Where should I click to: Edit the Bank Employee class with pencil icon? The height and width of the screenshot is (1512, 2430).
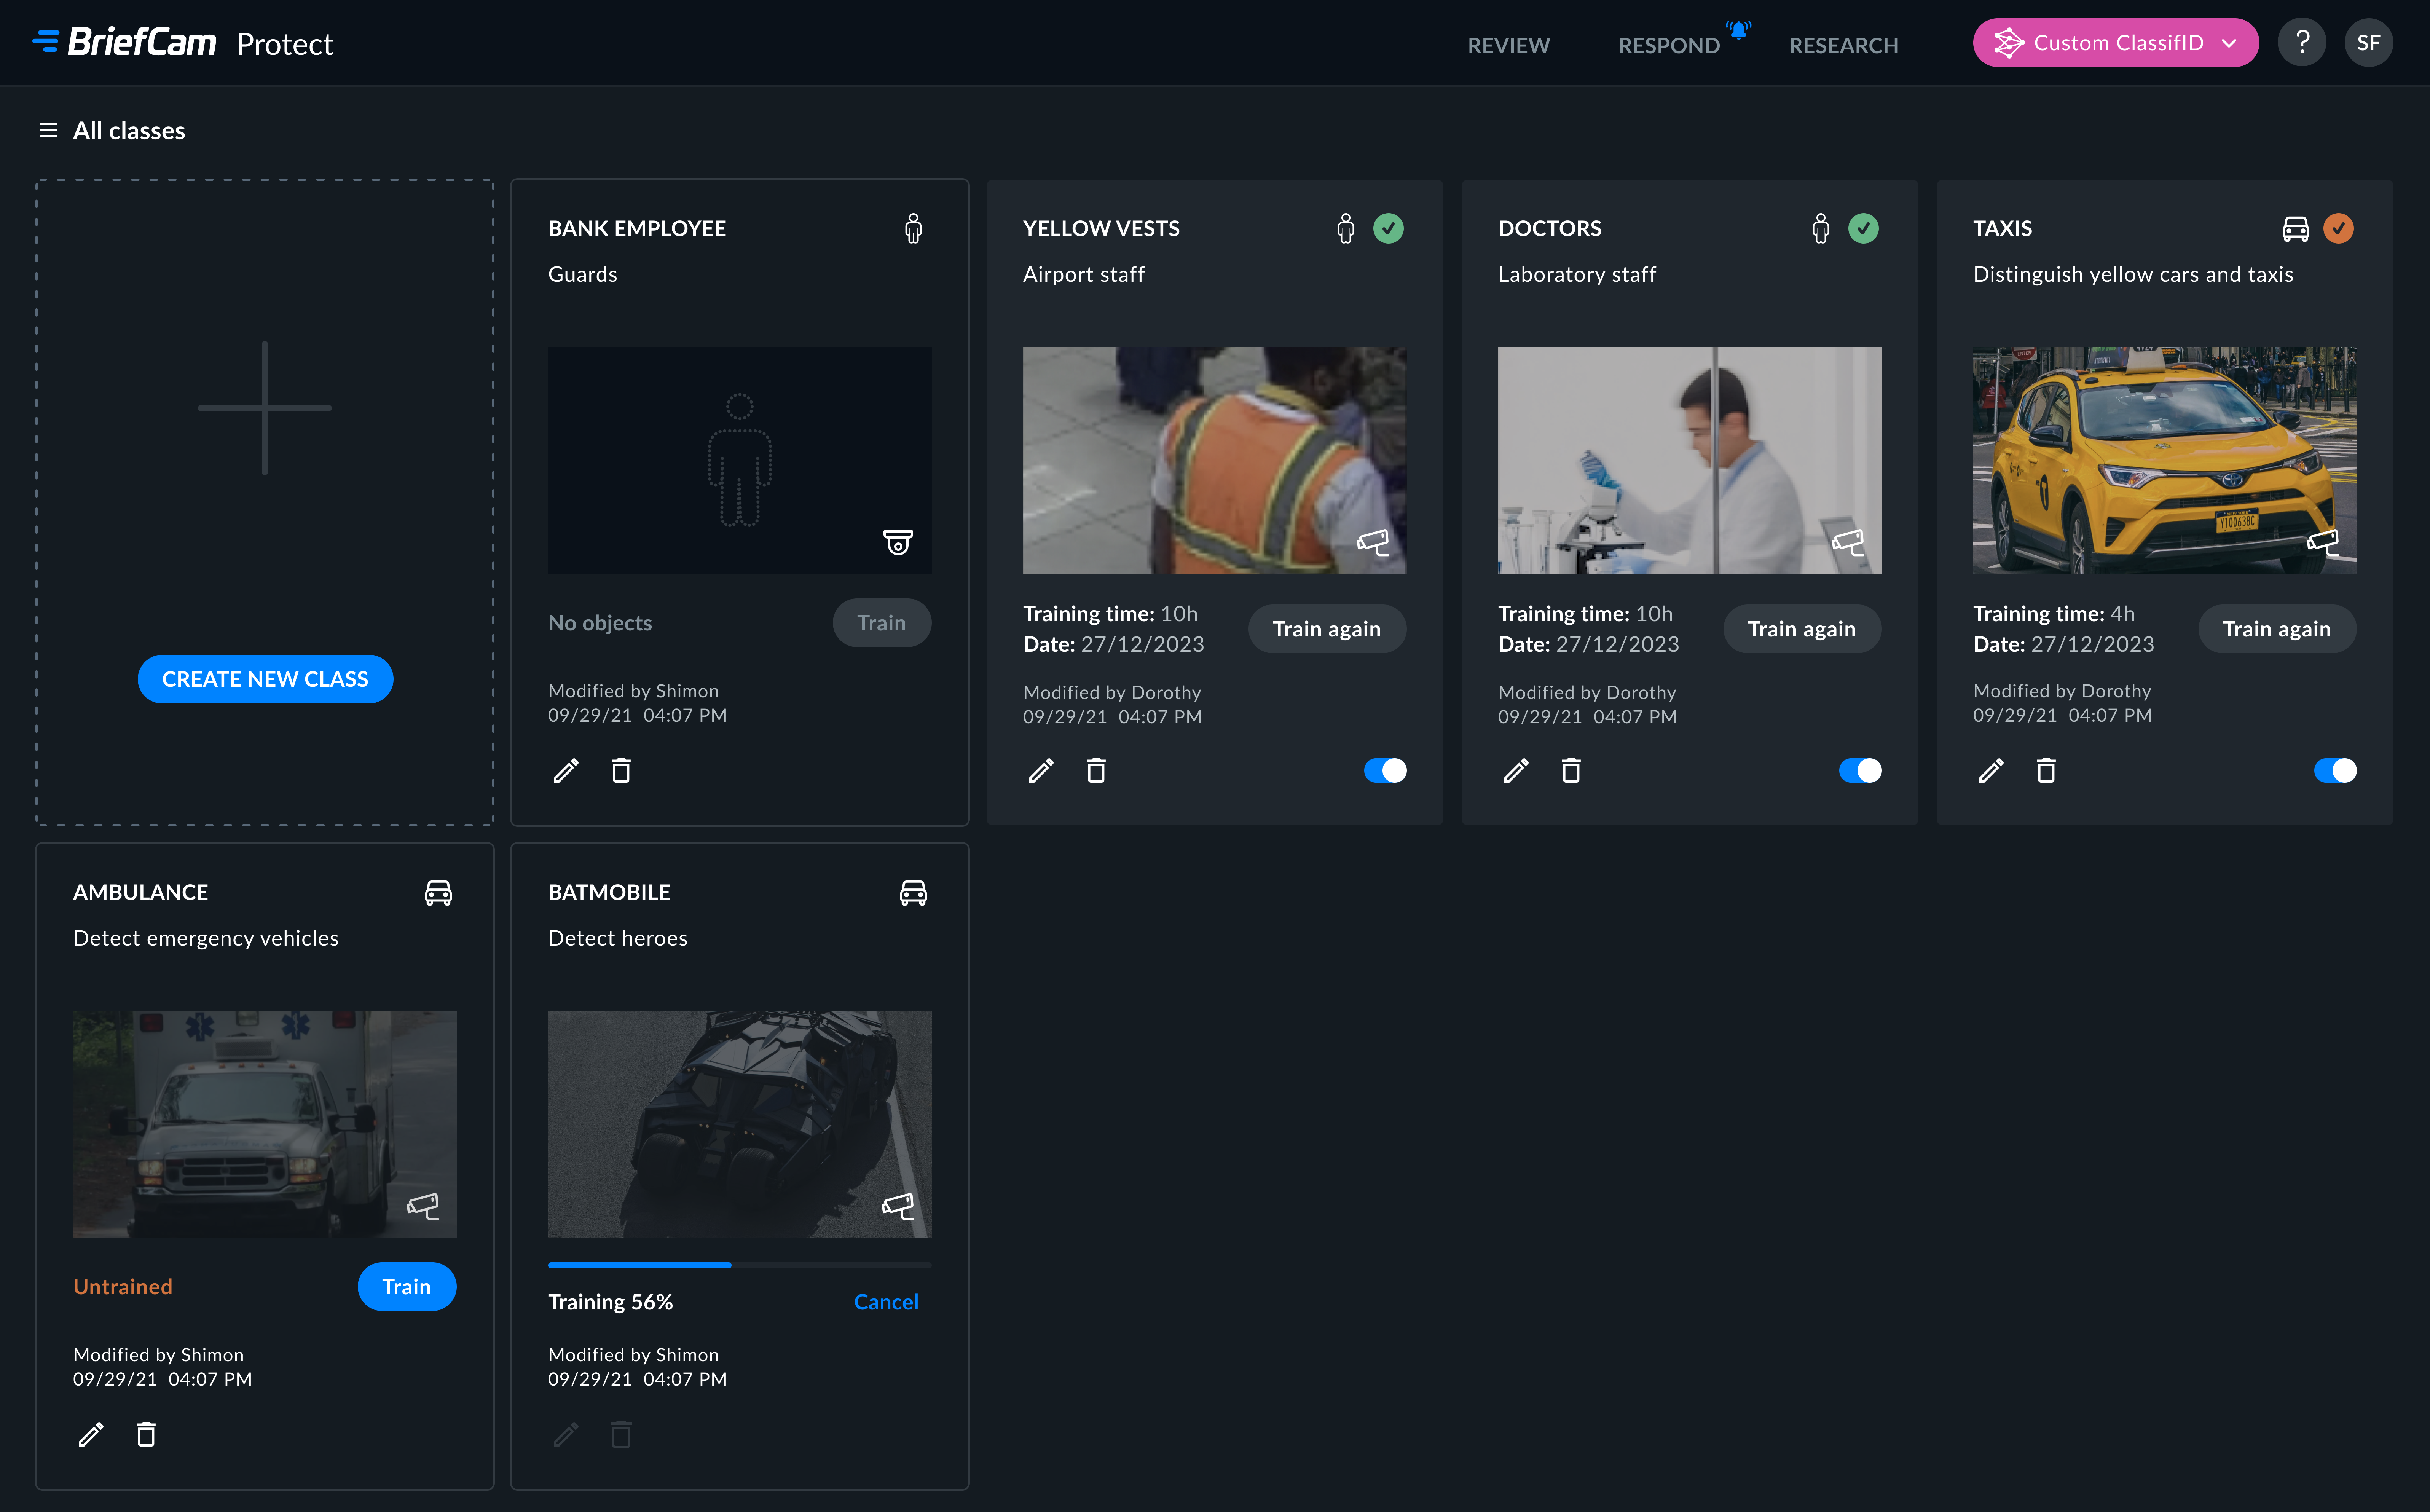coord(566,771)
